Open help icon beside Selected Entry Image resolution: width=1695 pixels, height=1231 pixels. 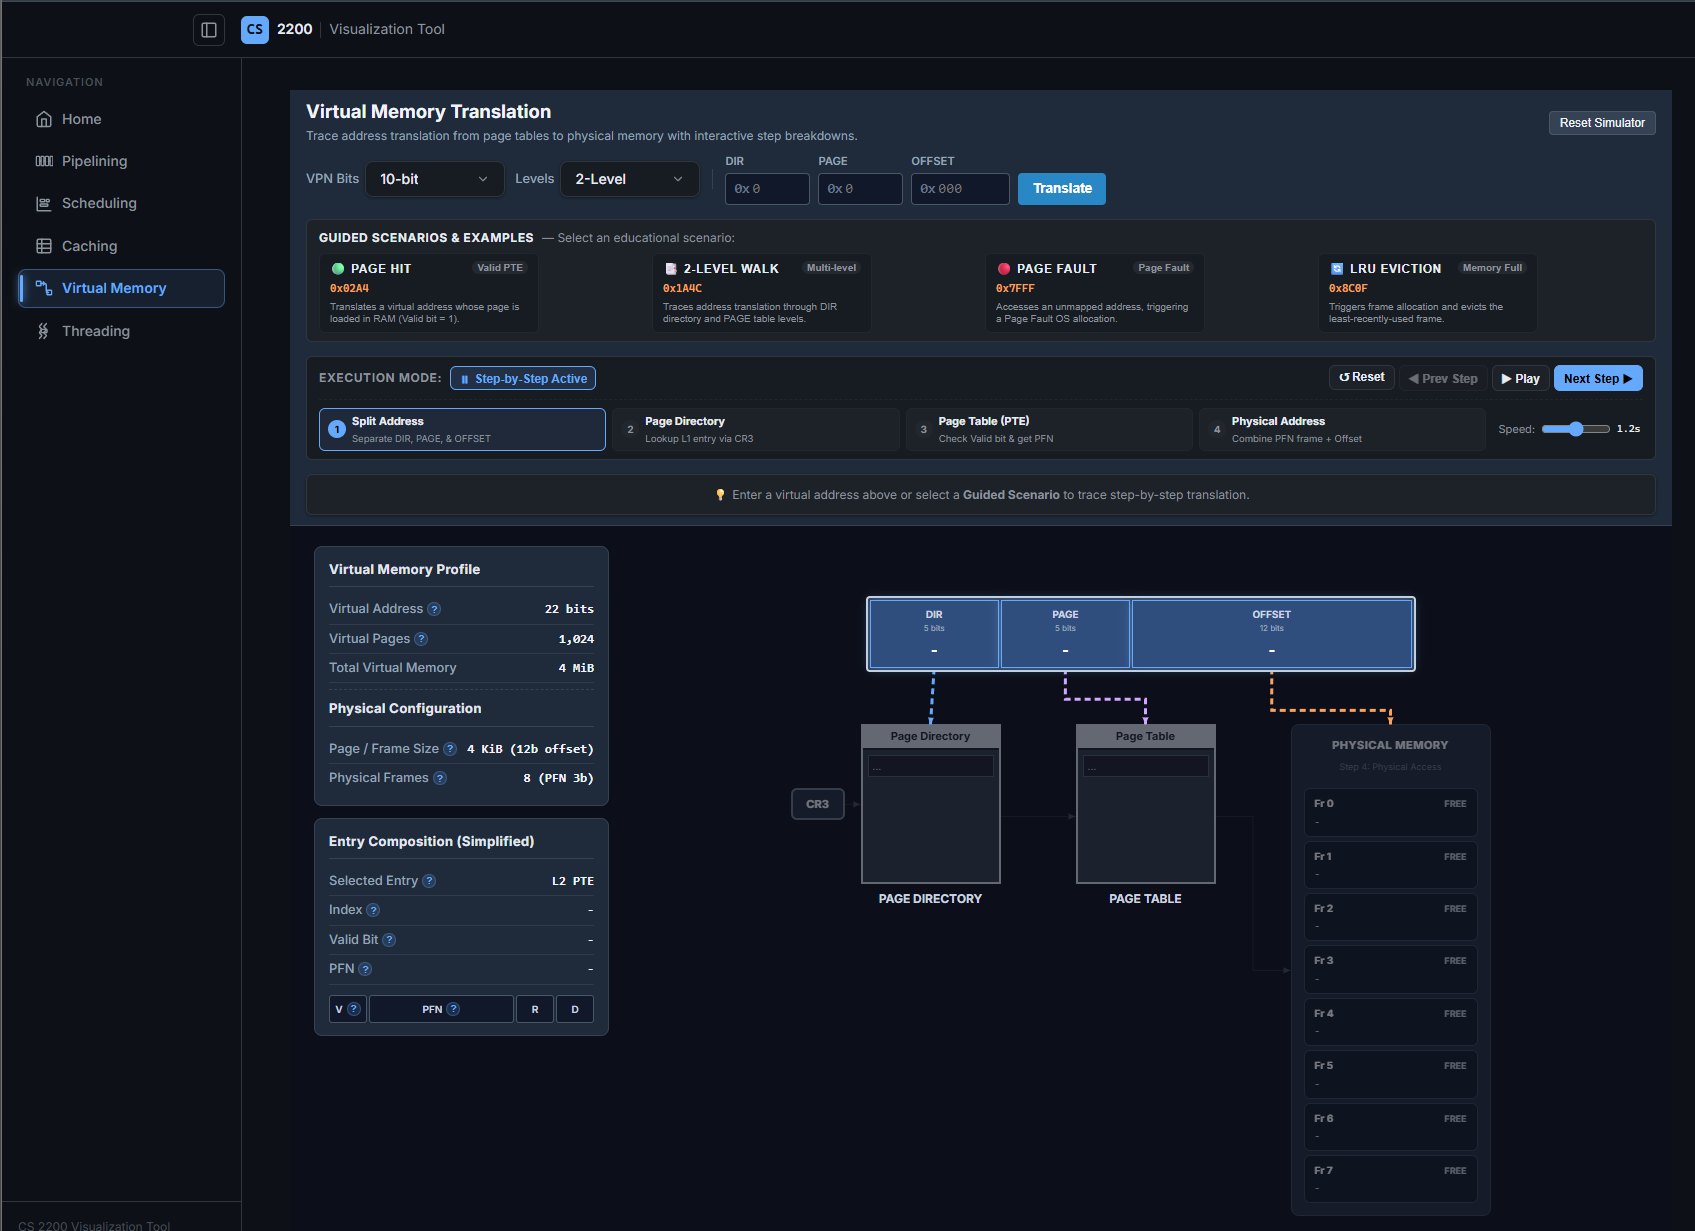[429, 881]
